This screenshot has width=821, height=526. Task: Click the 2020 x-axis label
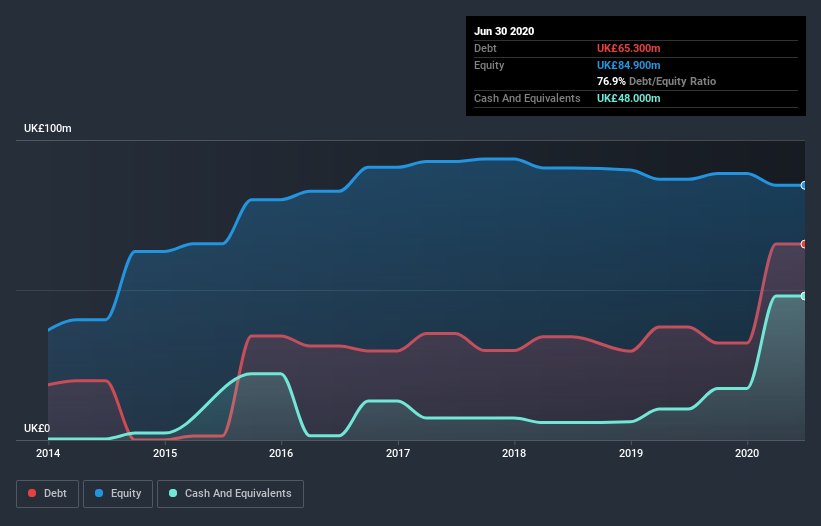coord(747,453)
